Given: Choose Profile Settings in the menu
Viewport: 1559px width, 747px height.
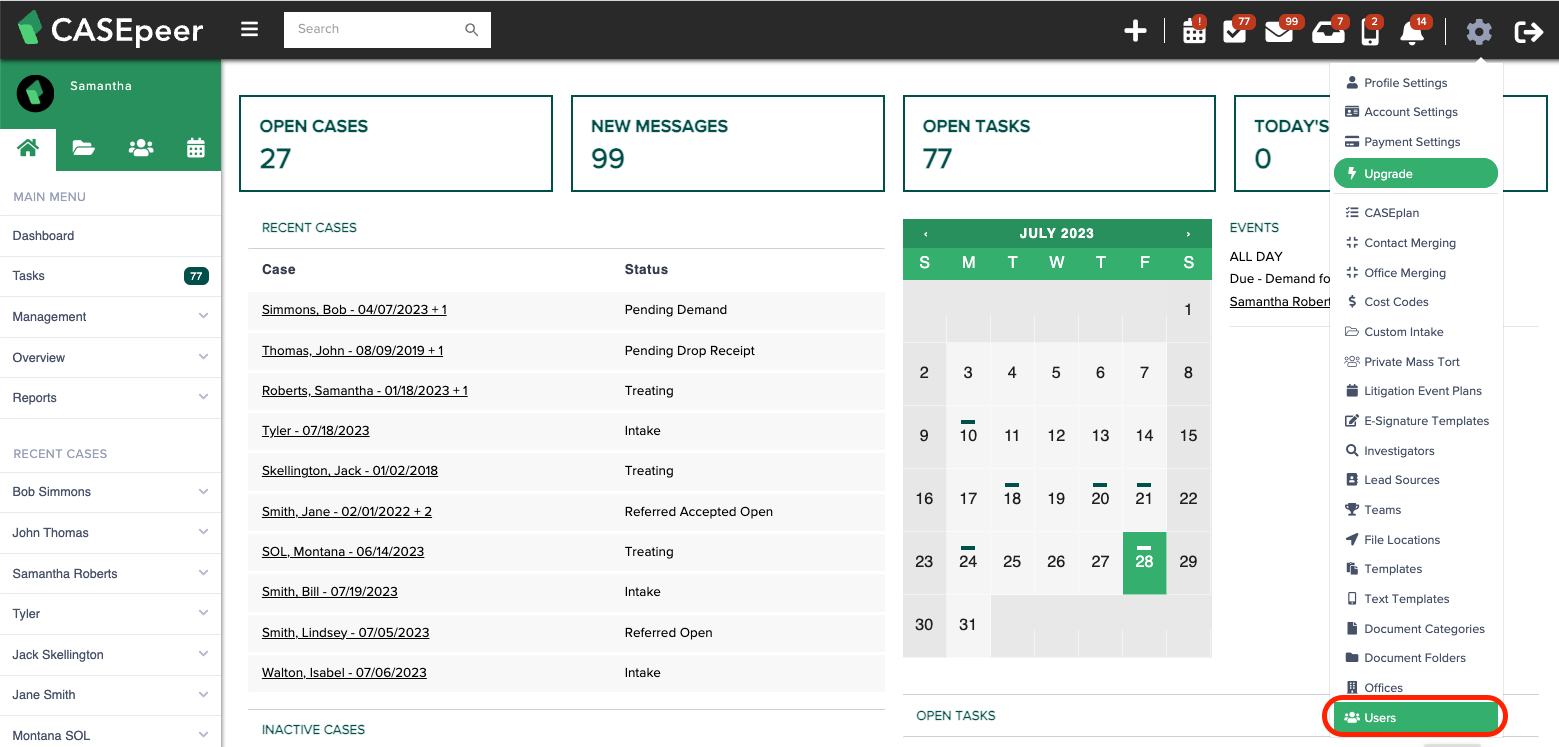Looking at the screenshot, I should (1406, 82).
